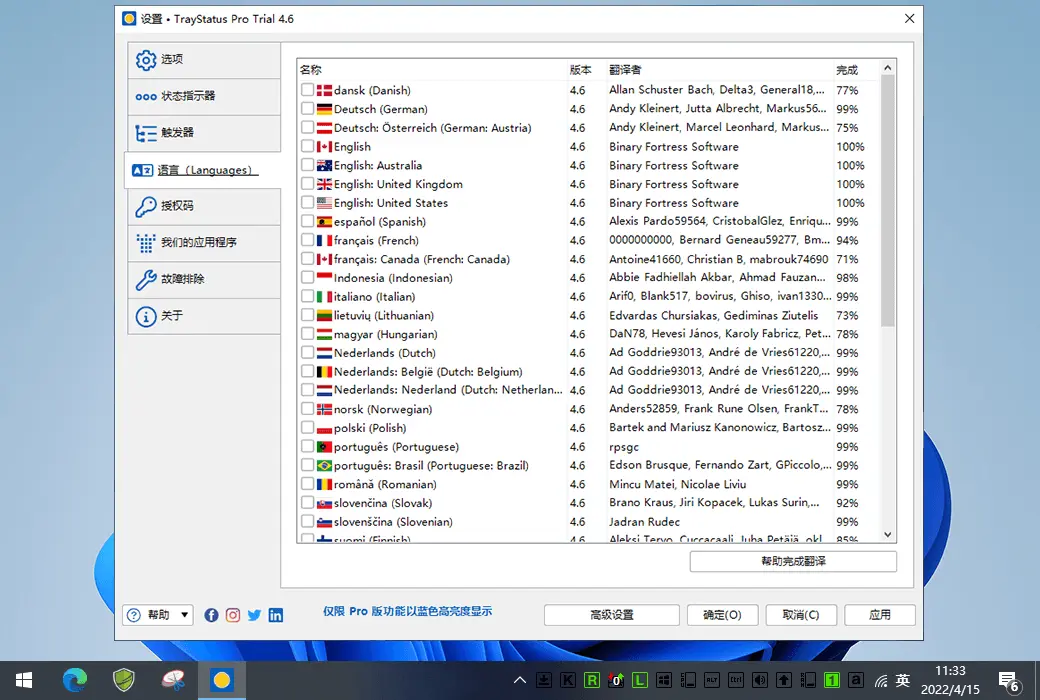The width and height of the screenshot is (1040, 700).
Task: Click the Num Lock 1 tray icon
Action: pos(832,680)
